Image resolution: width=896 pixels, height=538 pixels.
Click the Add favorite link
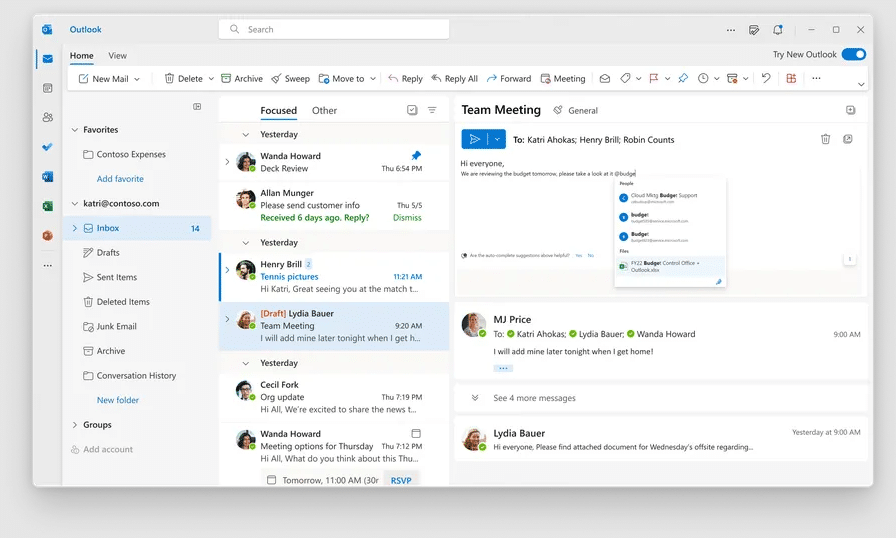pyautogui.click(x=120, y=179)
